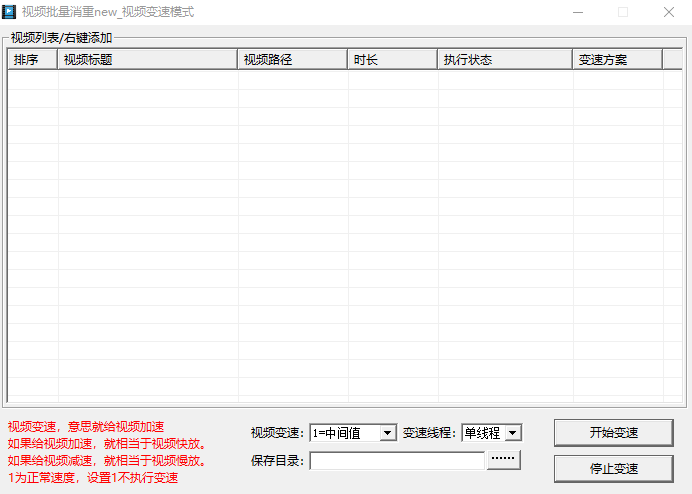Click red text 如果给视频减速，就相当于视频慢放
The height and width of the screenshot is (494, 692).
[x=107, y=460]
